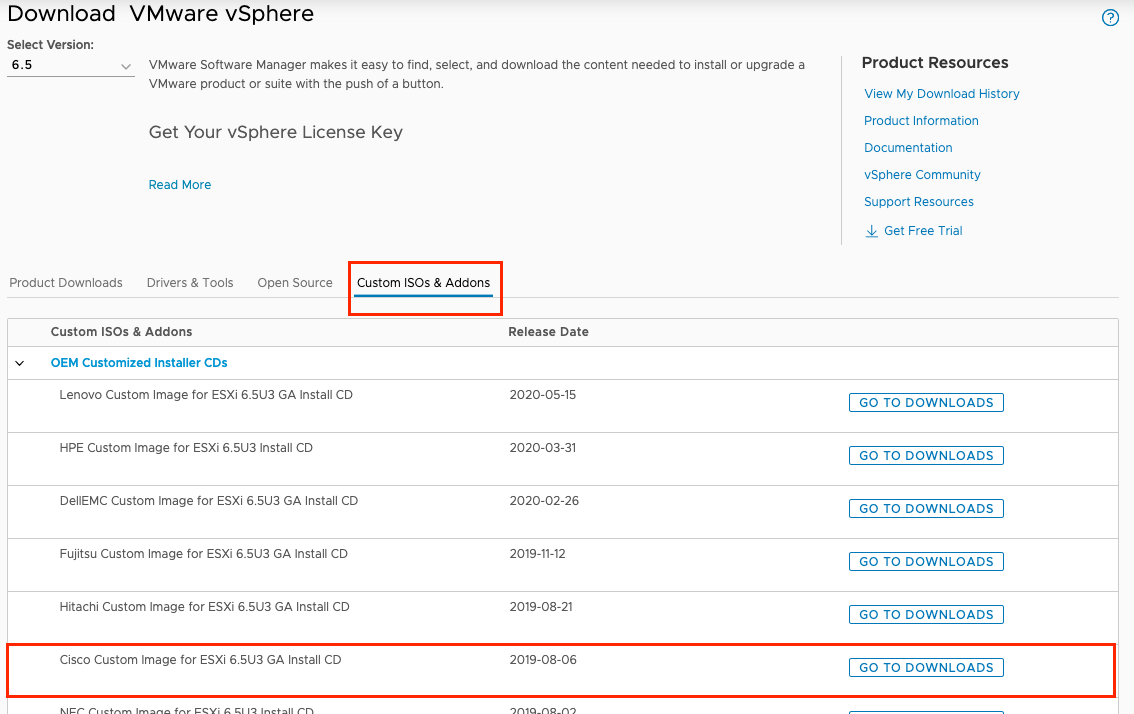The image size is (1134, 714).
Task: Click the release date 2019-08-06
Action: (x=543, y=660)
